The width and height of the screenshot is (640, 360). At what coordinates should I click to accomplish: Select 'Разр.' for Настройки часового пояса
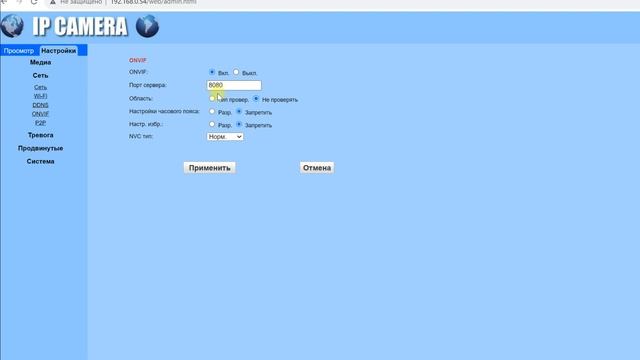pyautogui.click(x=212, y=111)
